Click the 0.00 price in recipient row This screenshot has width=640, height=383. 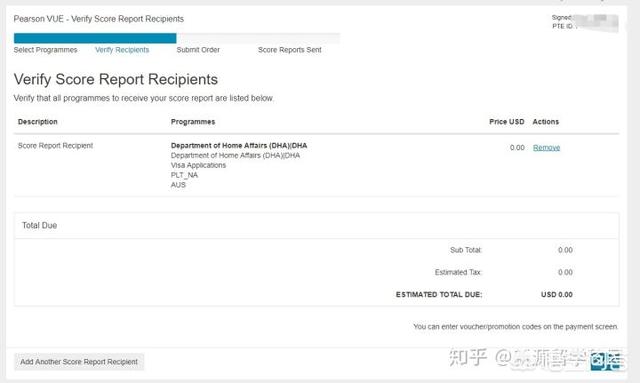pyautogui.click(x=517, y=148)
